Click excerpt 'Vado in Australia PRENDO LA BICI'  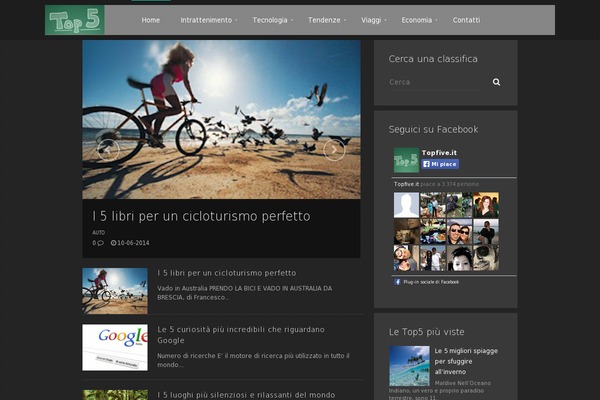(245, 293)
